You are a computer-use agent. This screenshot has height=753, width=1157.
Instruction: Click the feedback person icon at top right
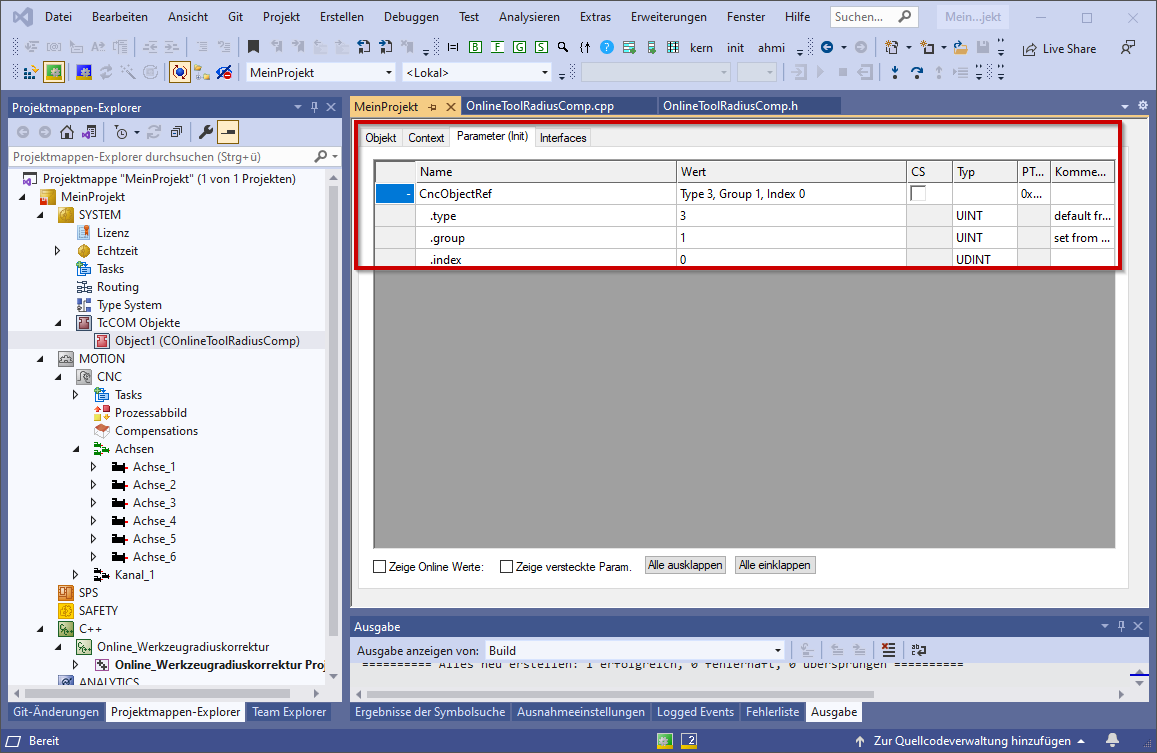1127,48
